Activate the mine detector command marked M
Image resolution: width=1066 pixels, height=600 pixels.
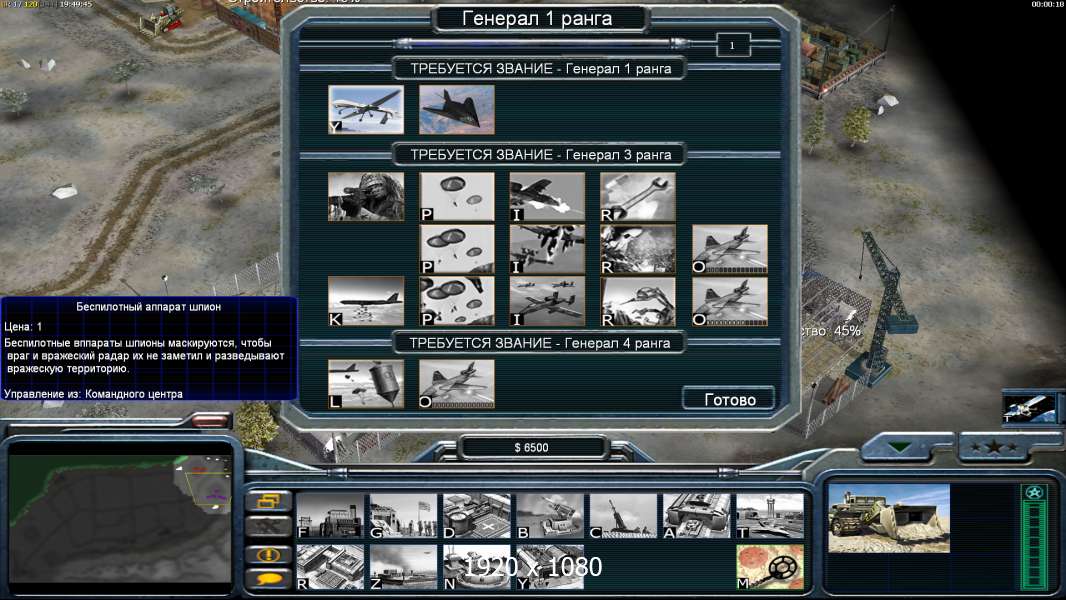770,567
